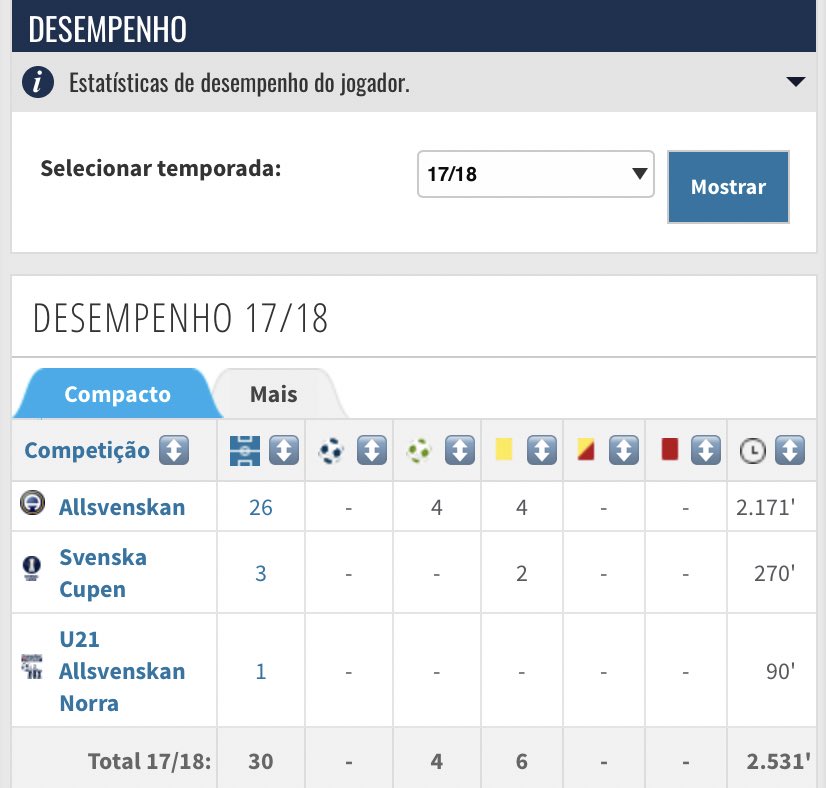
Task: Click the yellow card column icon
Action: click(503, 451)
